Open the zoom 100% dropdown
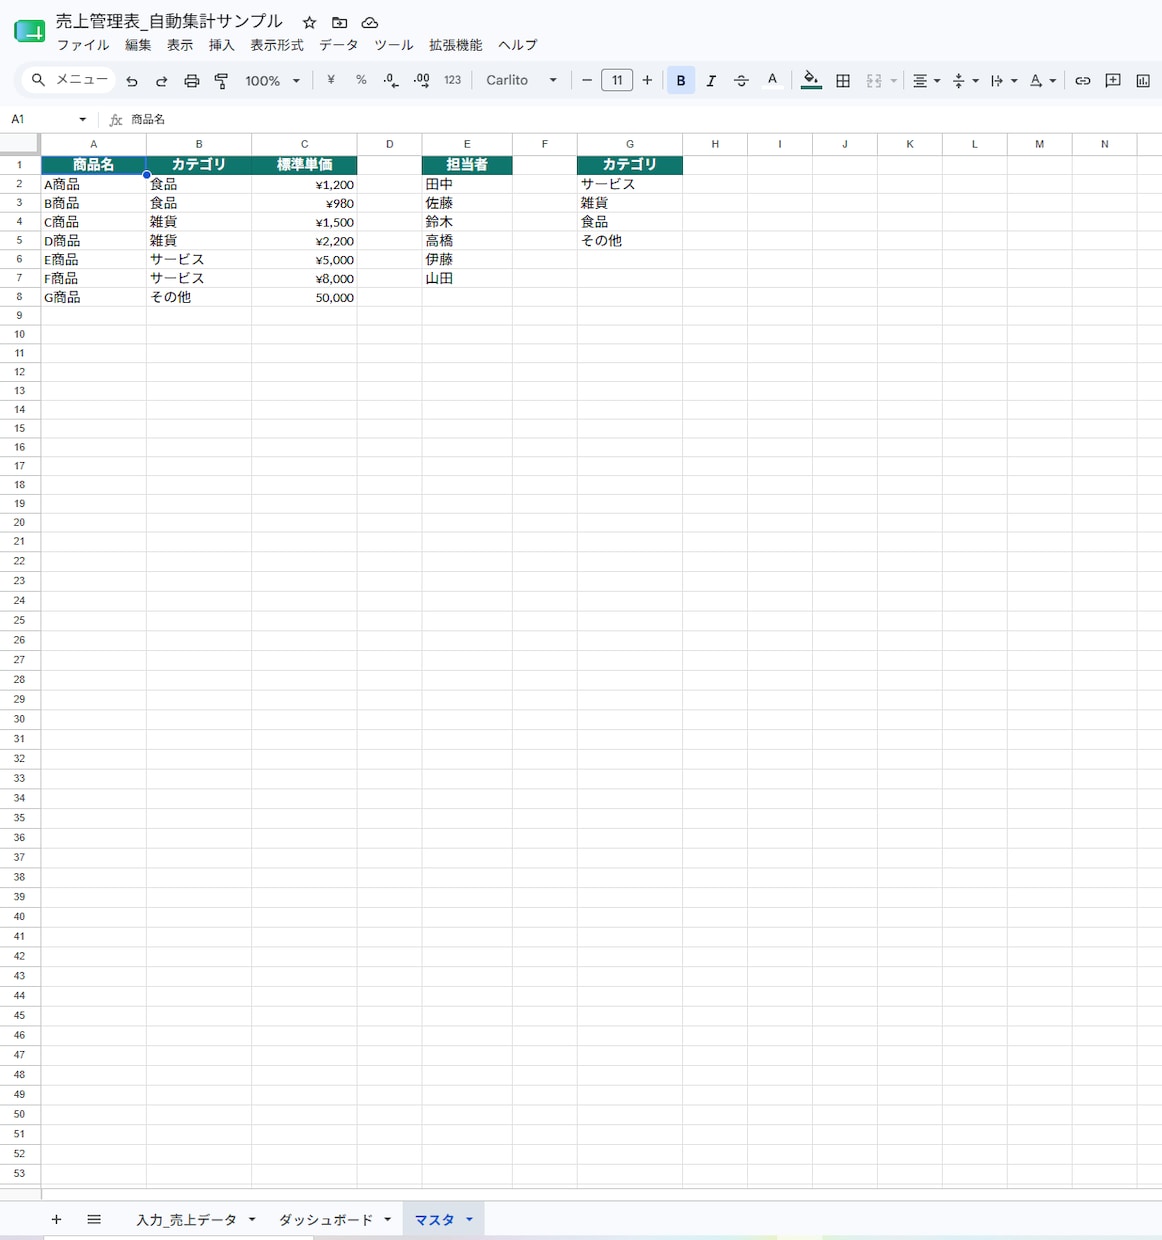The image size is (1162, 1240). [272, 81]
